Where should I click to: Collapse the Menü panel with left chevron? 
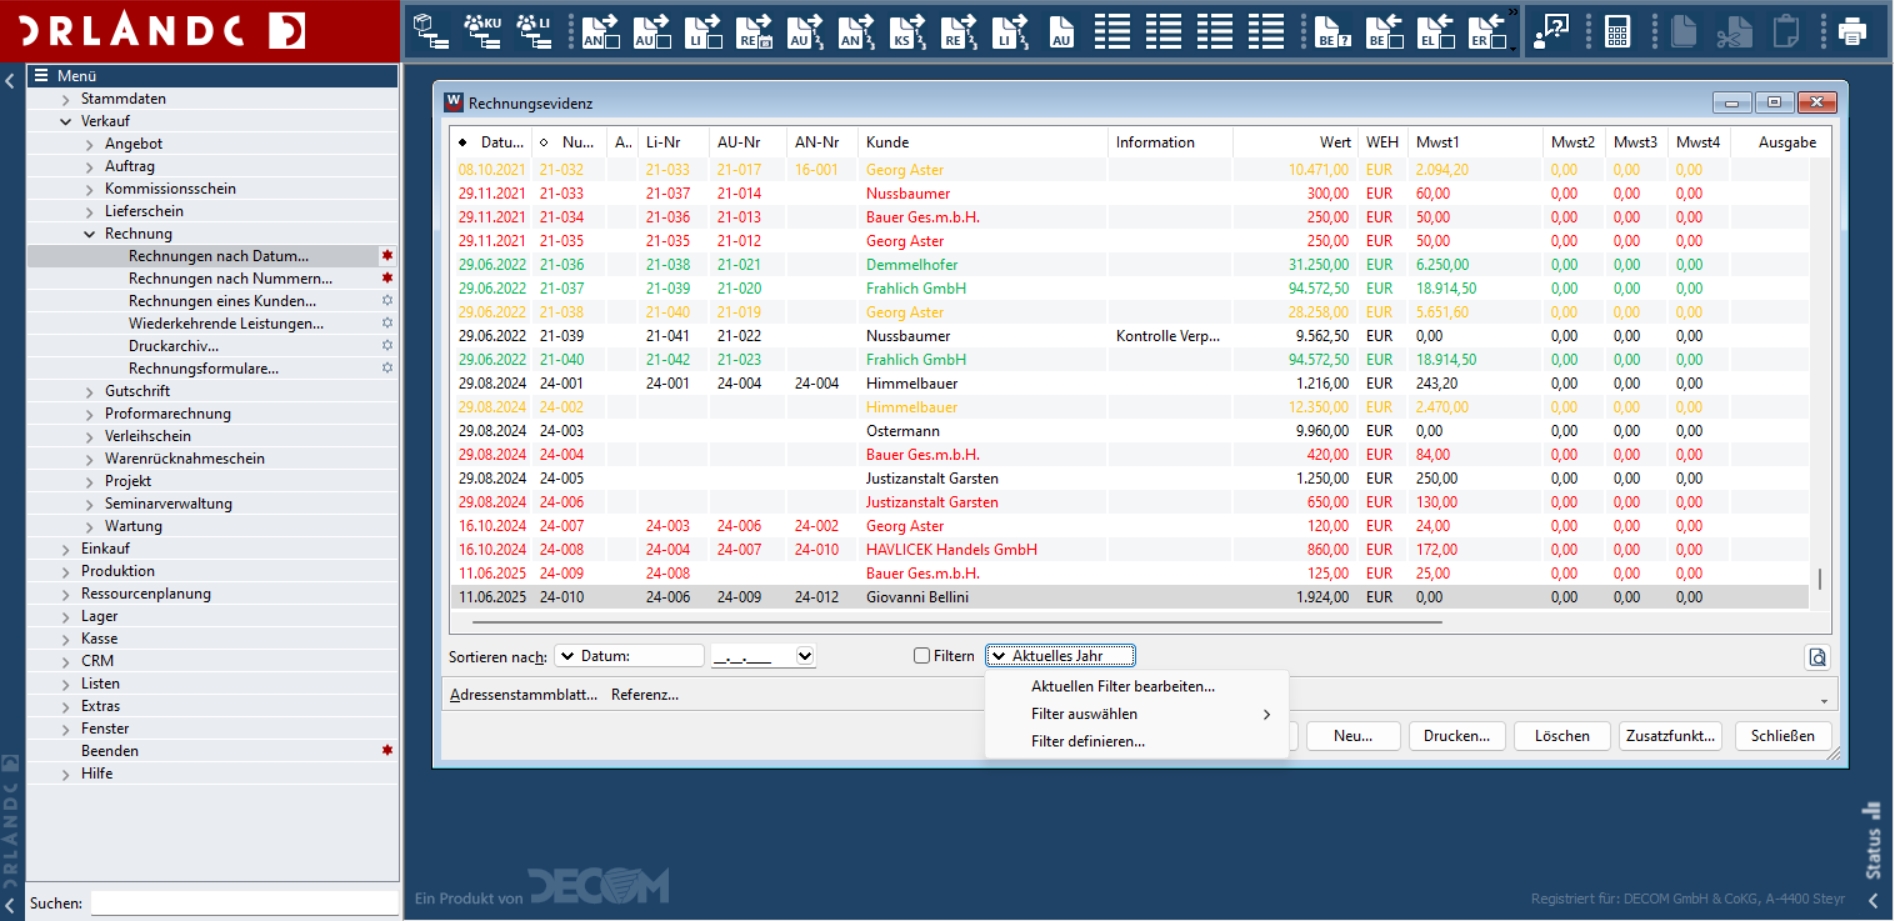click(10, 81)
